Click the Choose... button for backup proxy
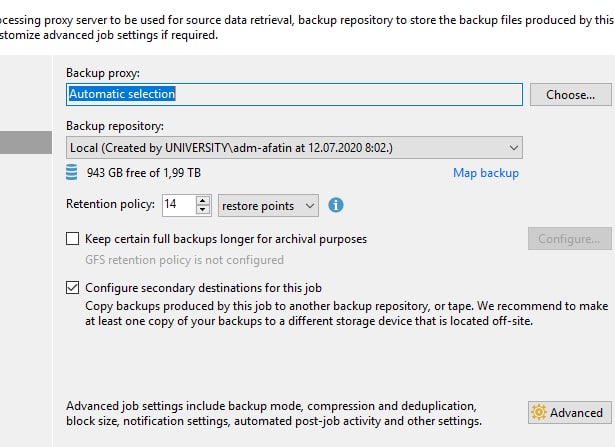 click(x=571, y=94)
